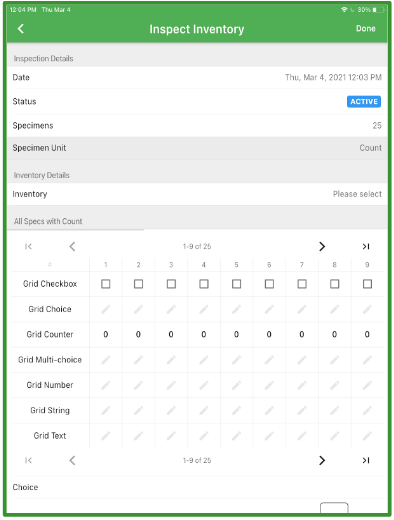Go to next page in top pager
394x520 pixels.
pos(322,246)
